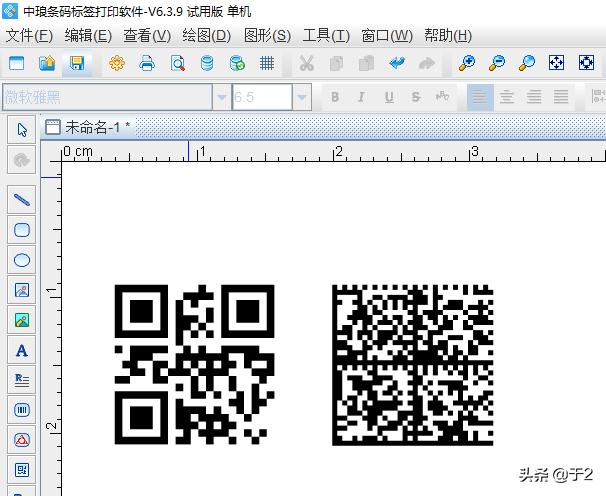Copy the selected object icon
Image resolution: width=606 pixels, height=496 pixels.
(336, 63)
